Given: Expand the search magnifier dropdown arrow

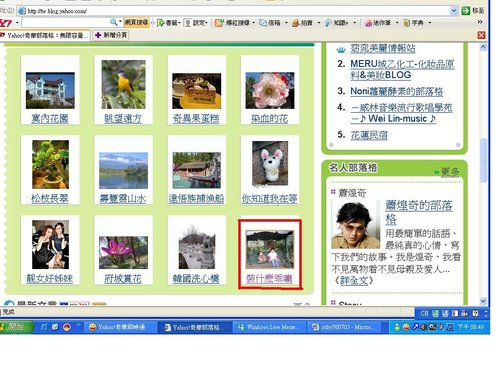Looking at the screenshot, I should pyautogui.click(x=120, y=22).
